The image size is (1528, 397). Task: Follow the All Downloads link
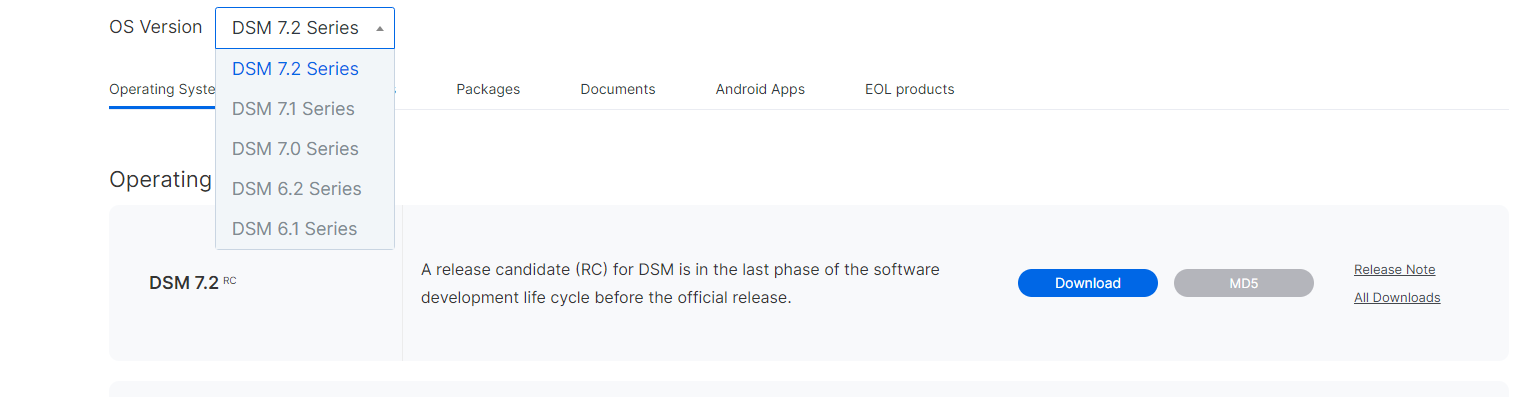pyautogui.click(x=1397, y=297)
